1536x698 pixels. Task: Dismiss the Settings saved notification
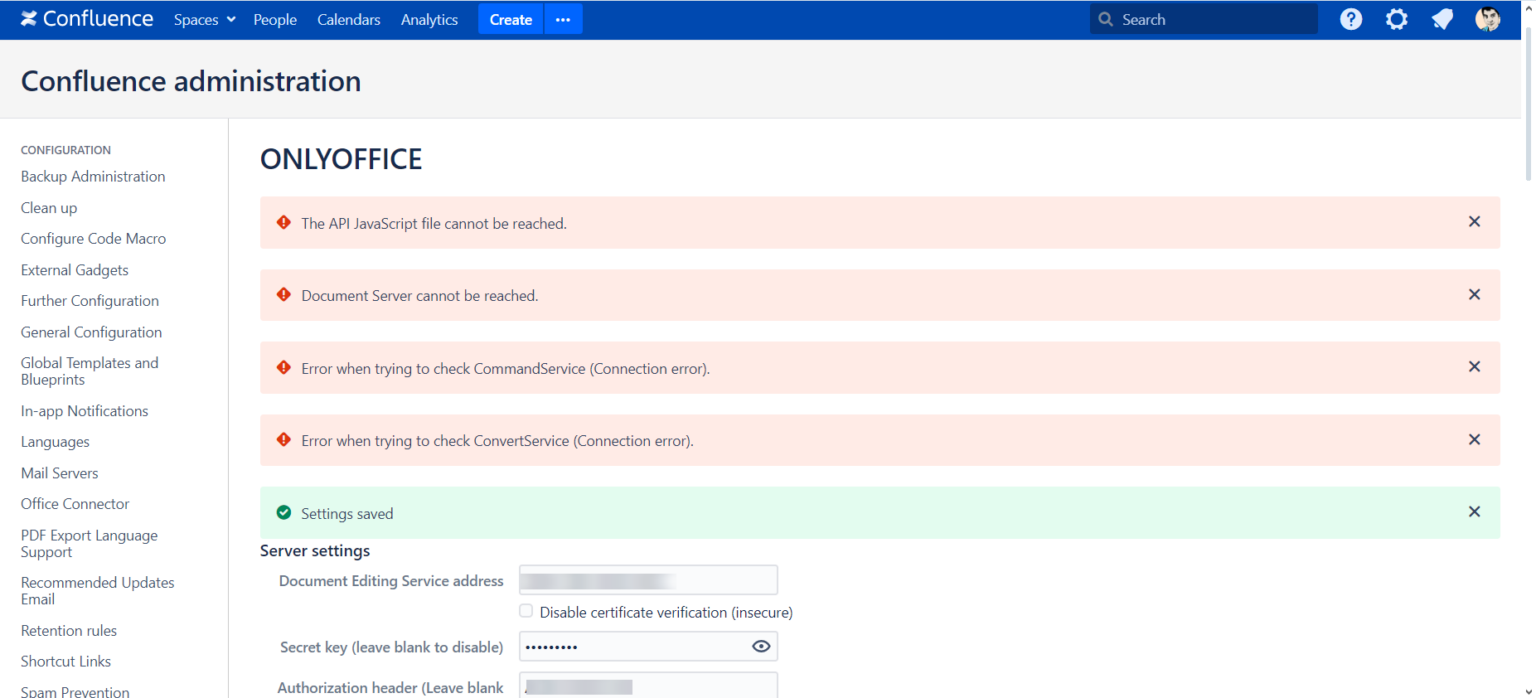(1474, 511)
